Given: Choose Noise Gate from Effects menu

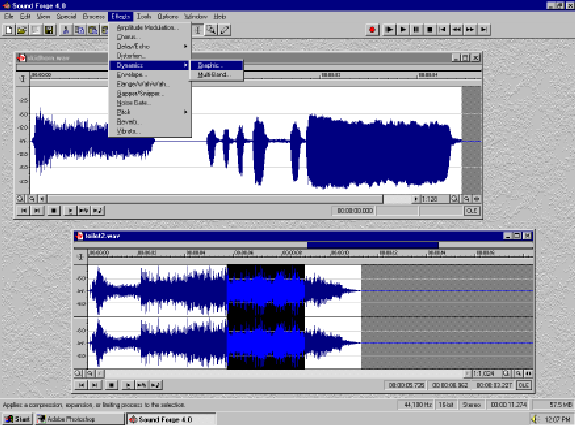Looking at the screenshot, I should [x=150, y=103].
